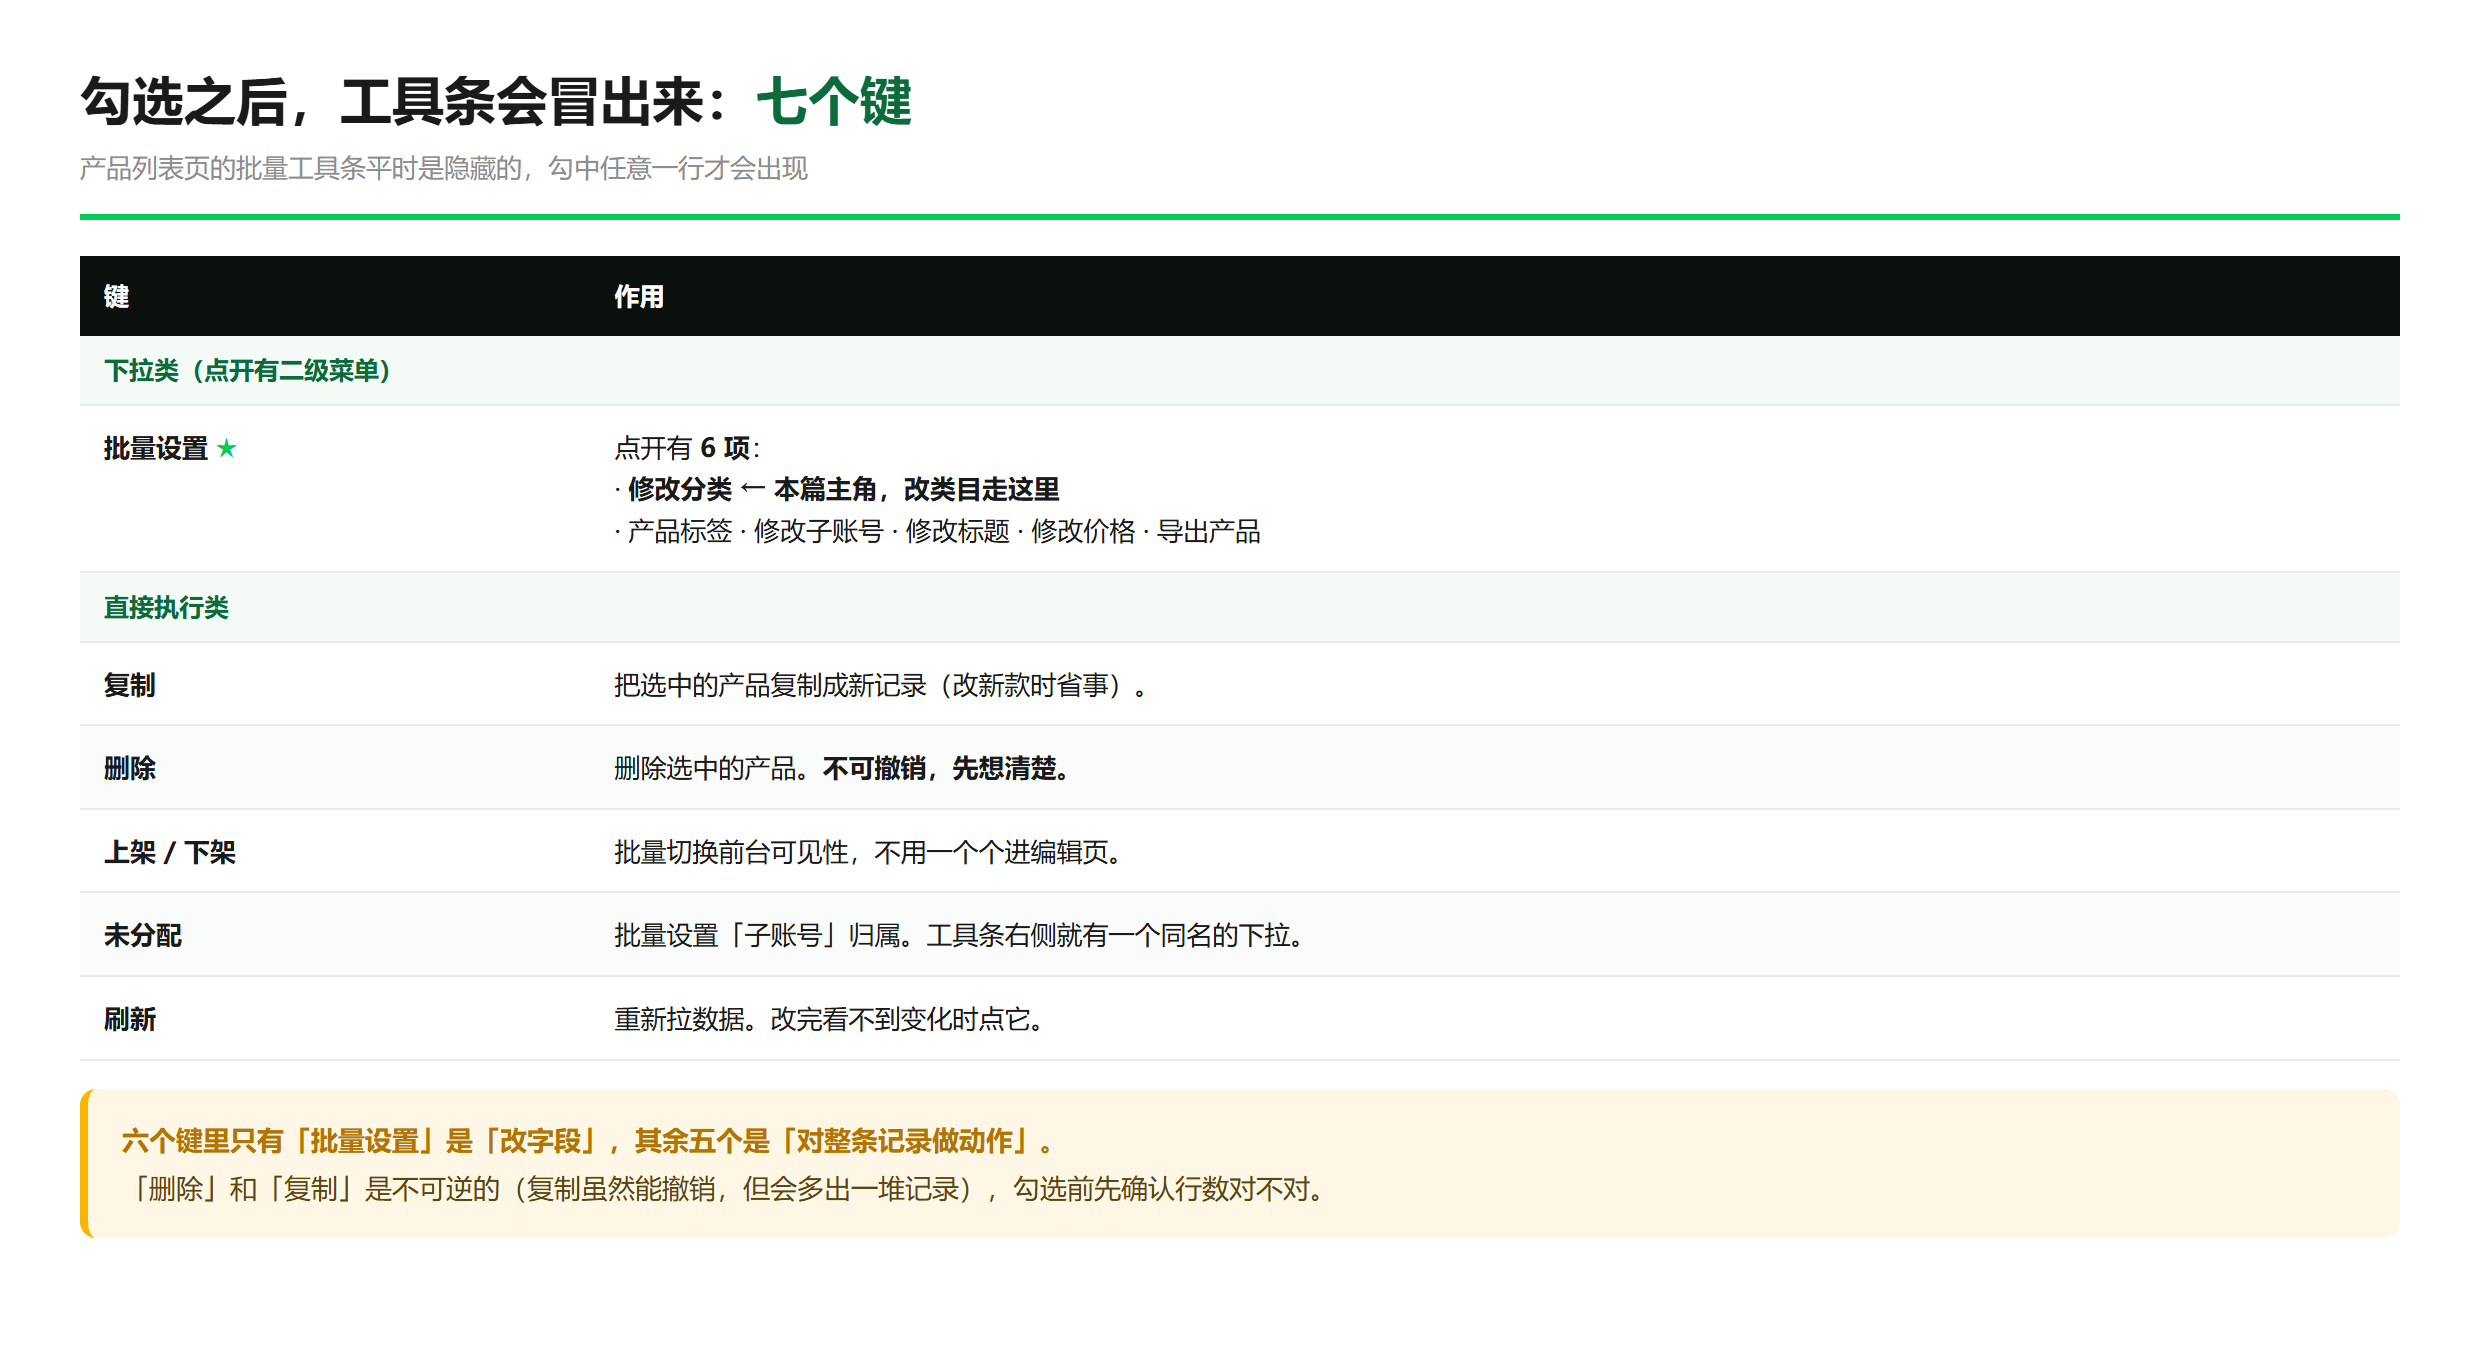Click the description 重新拉数据
This screenshot has width=2480, height=1346.
point(679,1019)
